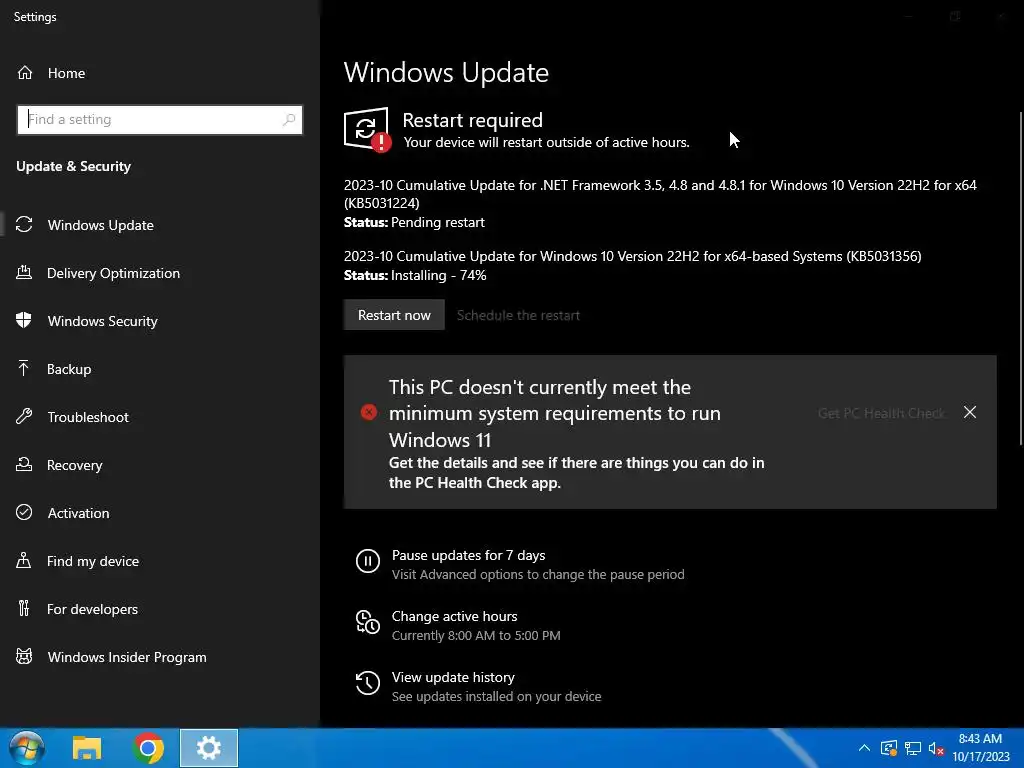Image resolution: width=1024 pixels, height=768 pixels.
Task: Open the Start menu orb
Action: click(27, 748)
